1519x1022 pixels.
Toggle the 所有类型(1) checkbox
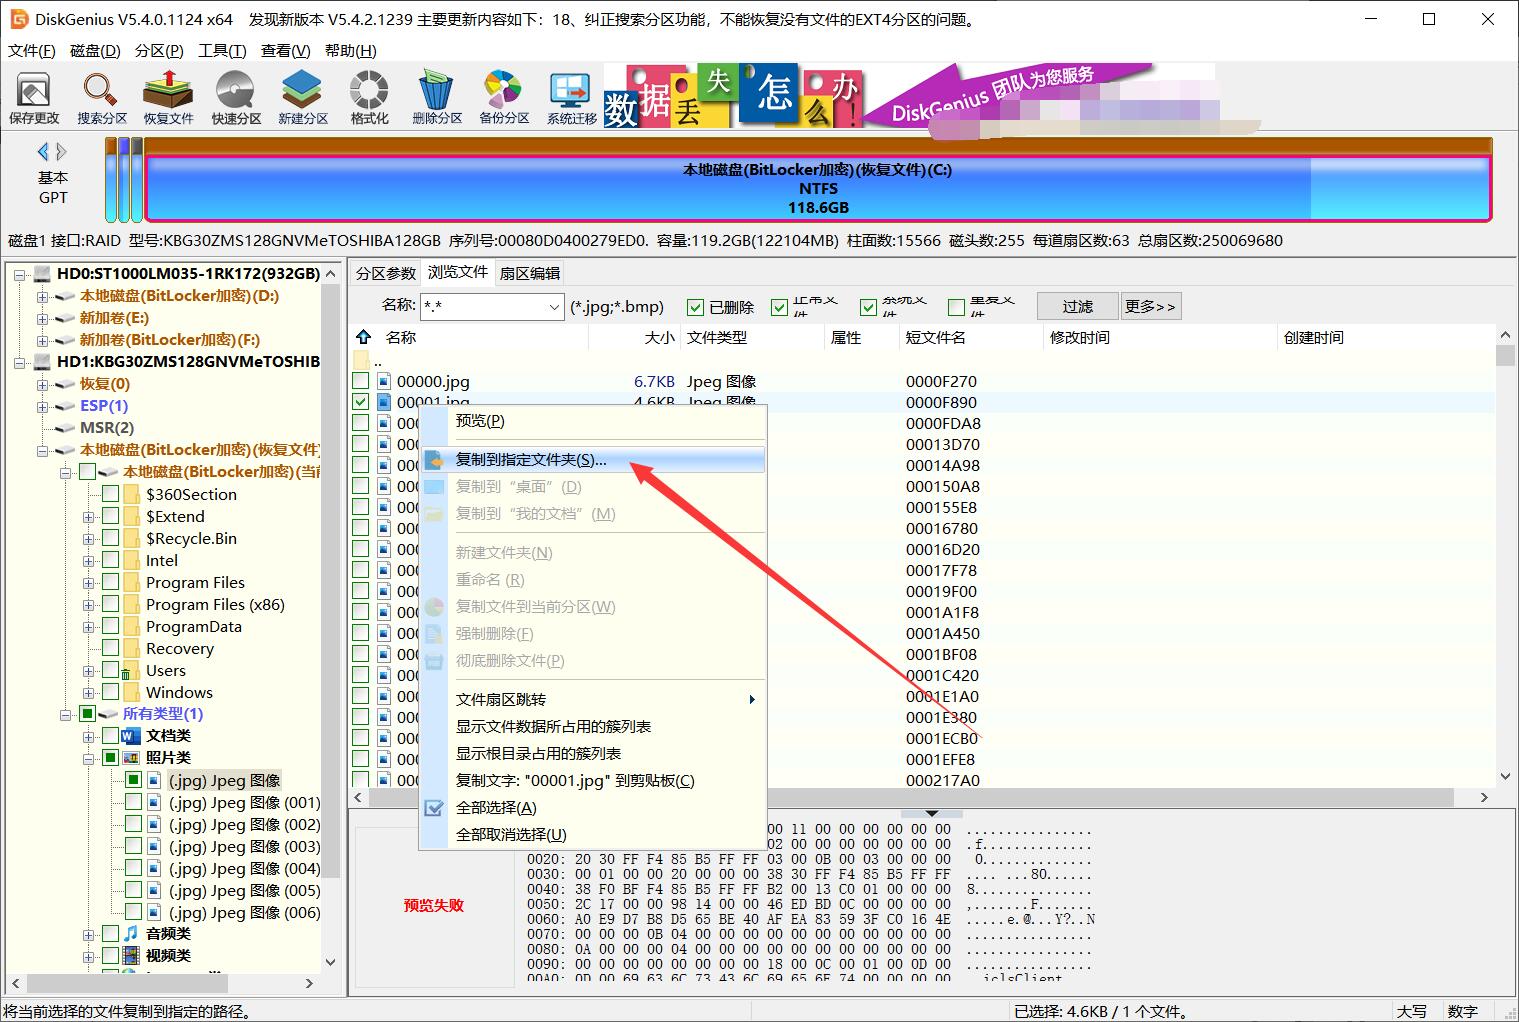(x=87, y=714)
